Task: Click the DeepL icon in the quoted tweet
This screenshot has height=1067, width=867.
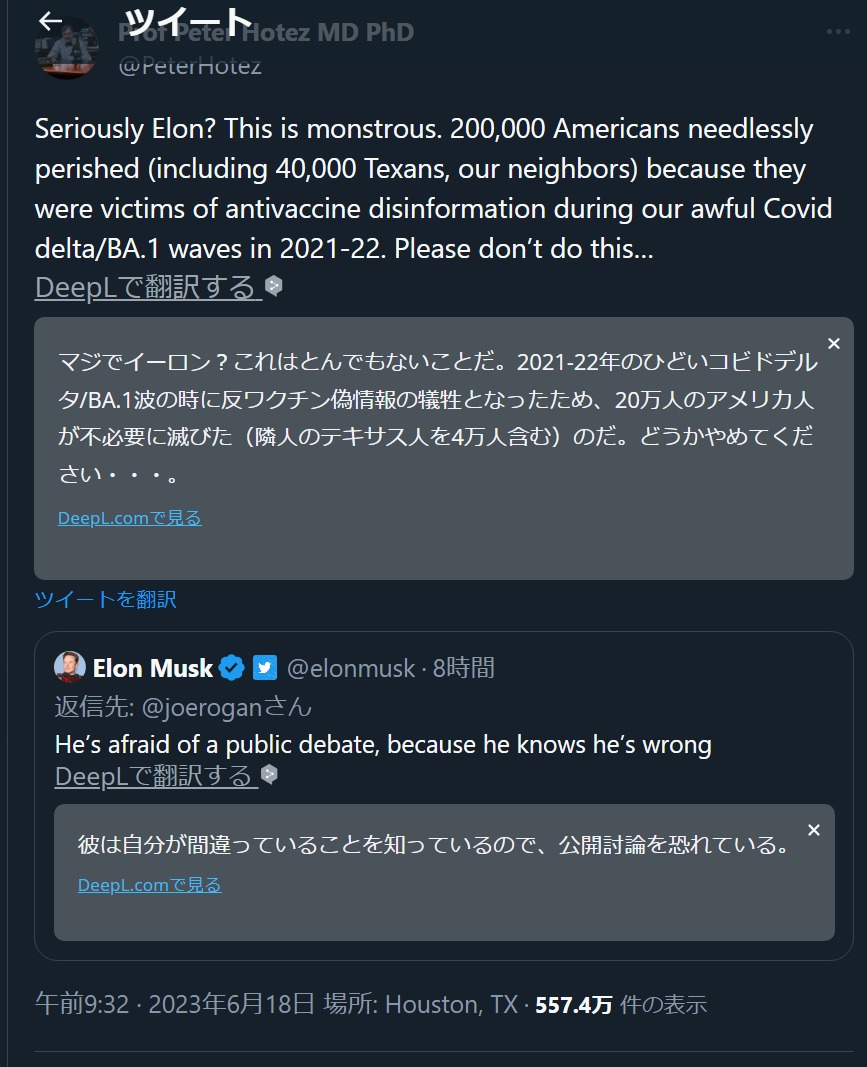Action: click(268, 775)
